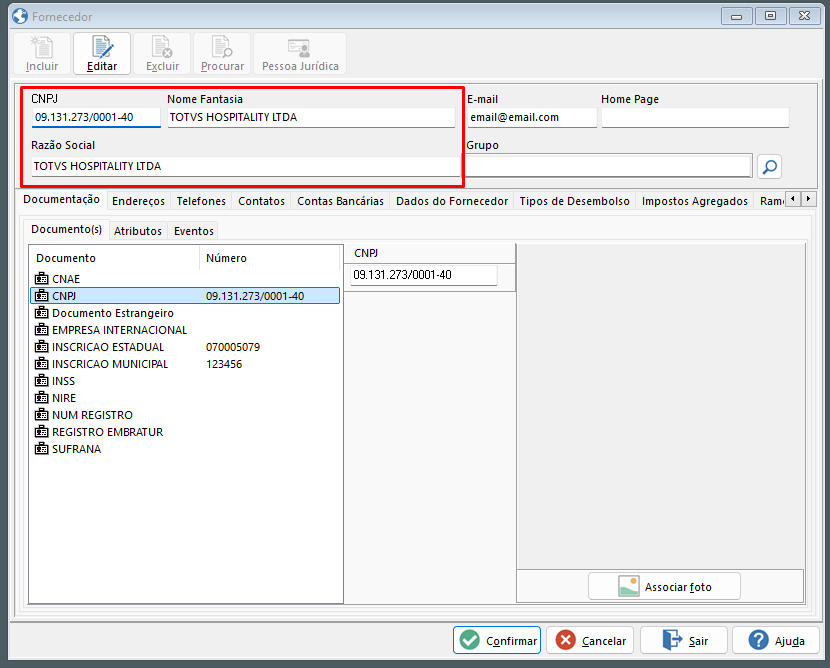
Task: Open the Dados do Fornecedor tab
Action: point(452,201)
